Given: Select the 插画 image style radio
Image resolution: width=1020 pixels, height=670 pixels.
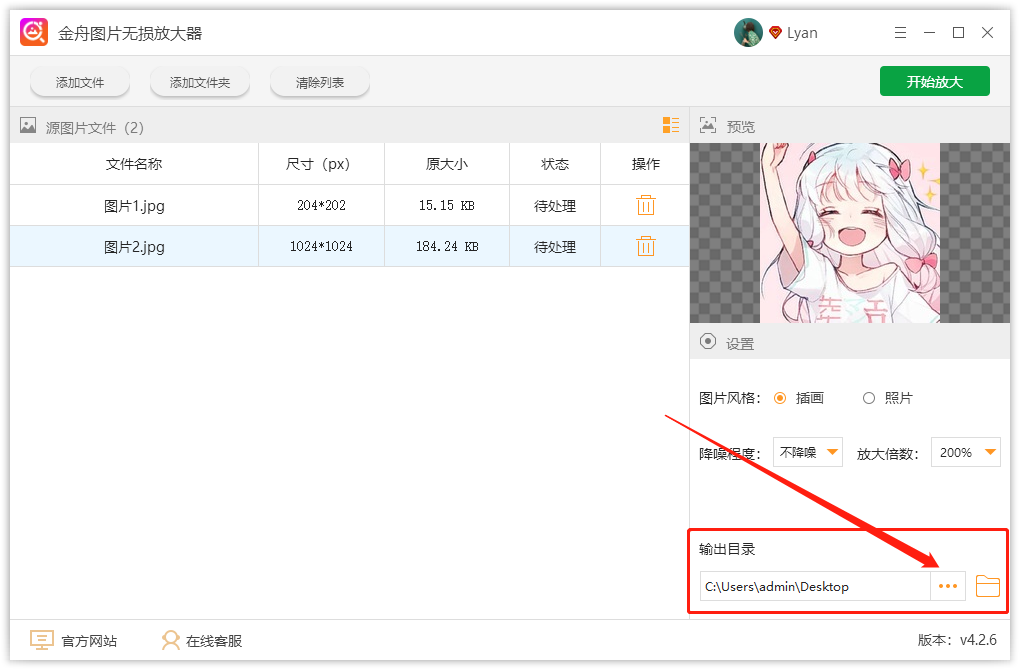Looking at the screenshot, I should [x=780, y=398].
